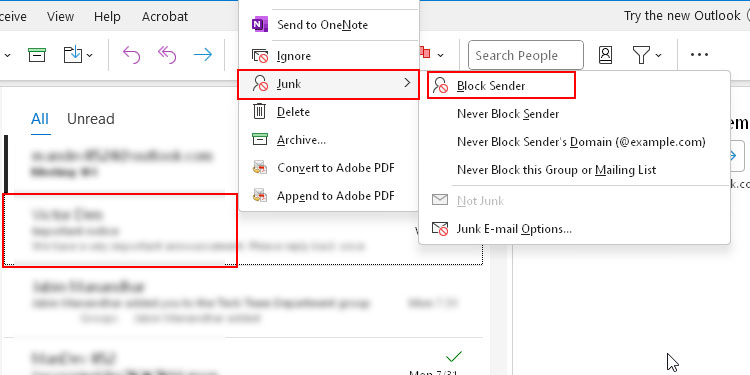Open the Filter Email dropdown arrow
This screenshot has width=750, height=375.
tap(659, 55)
